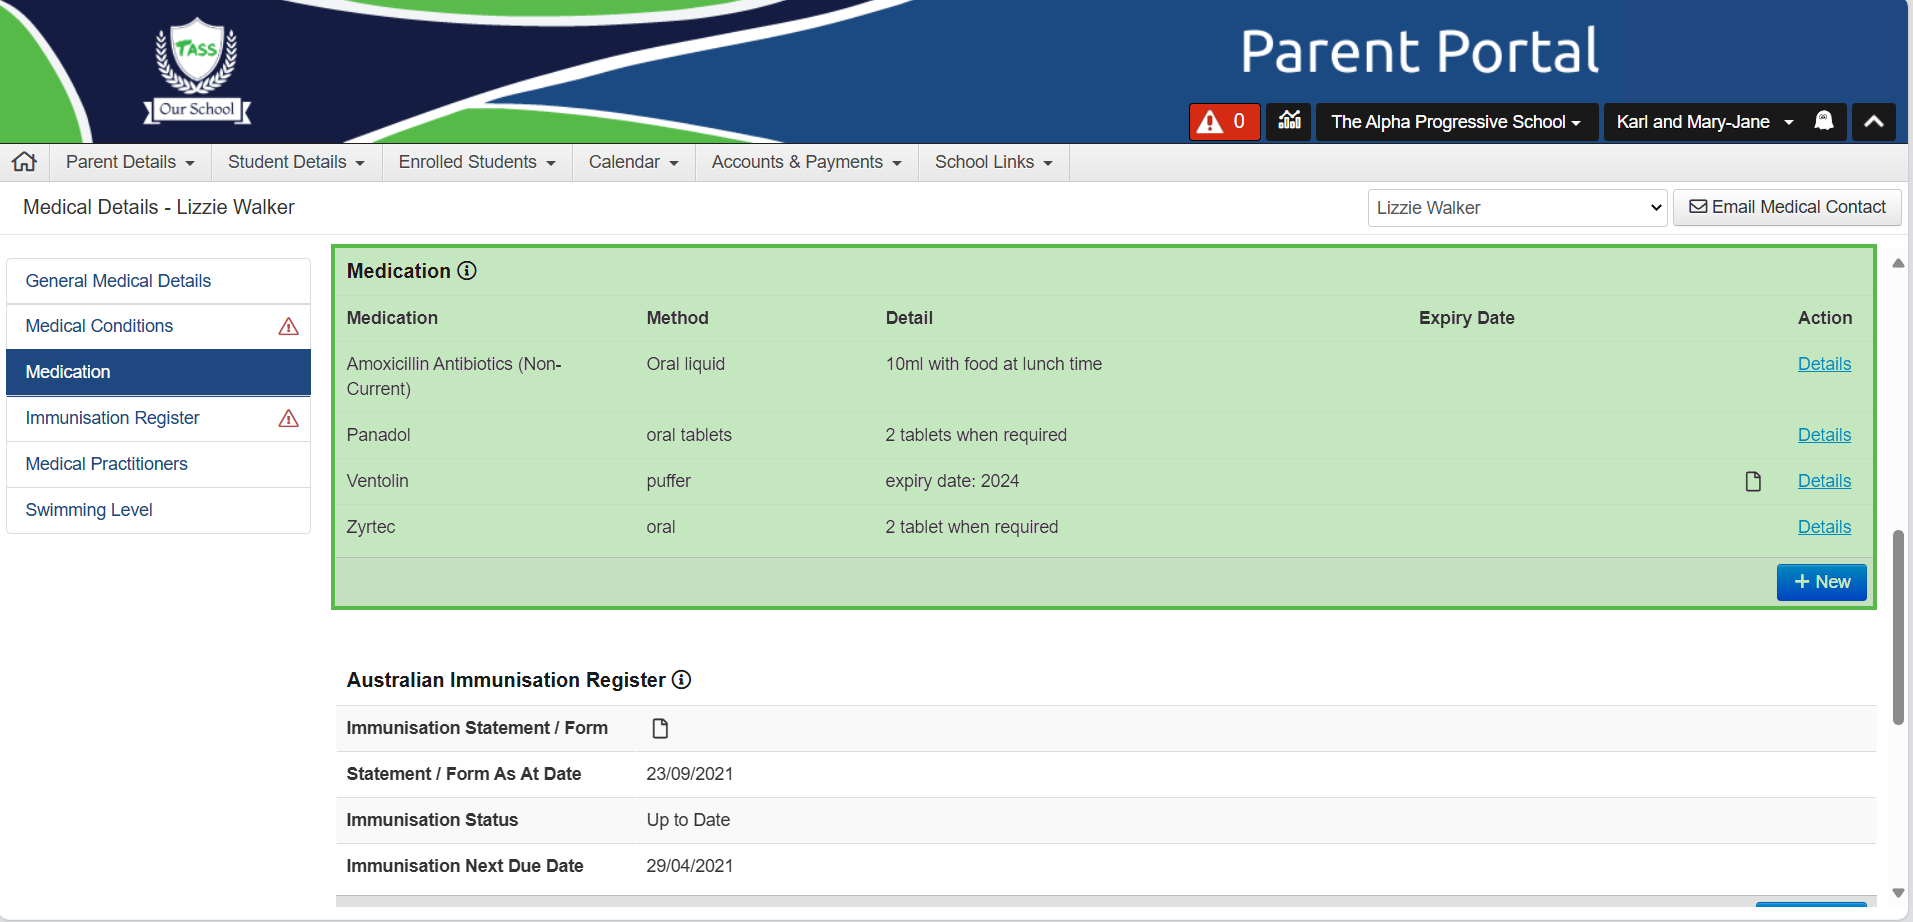
Task: Expand the Karl and Mary-Jane user menu
Action: [1704, 122]
